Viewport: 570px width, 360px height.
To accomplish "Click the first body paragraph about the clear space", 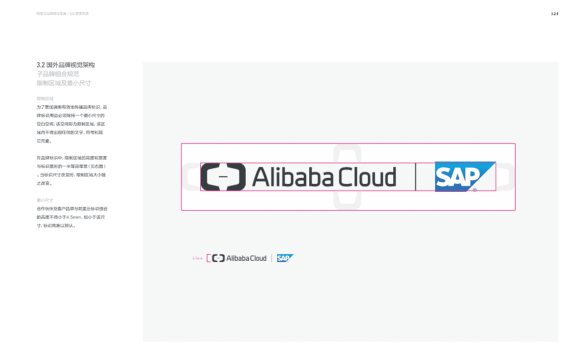I will pos(72,124).
